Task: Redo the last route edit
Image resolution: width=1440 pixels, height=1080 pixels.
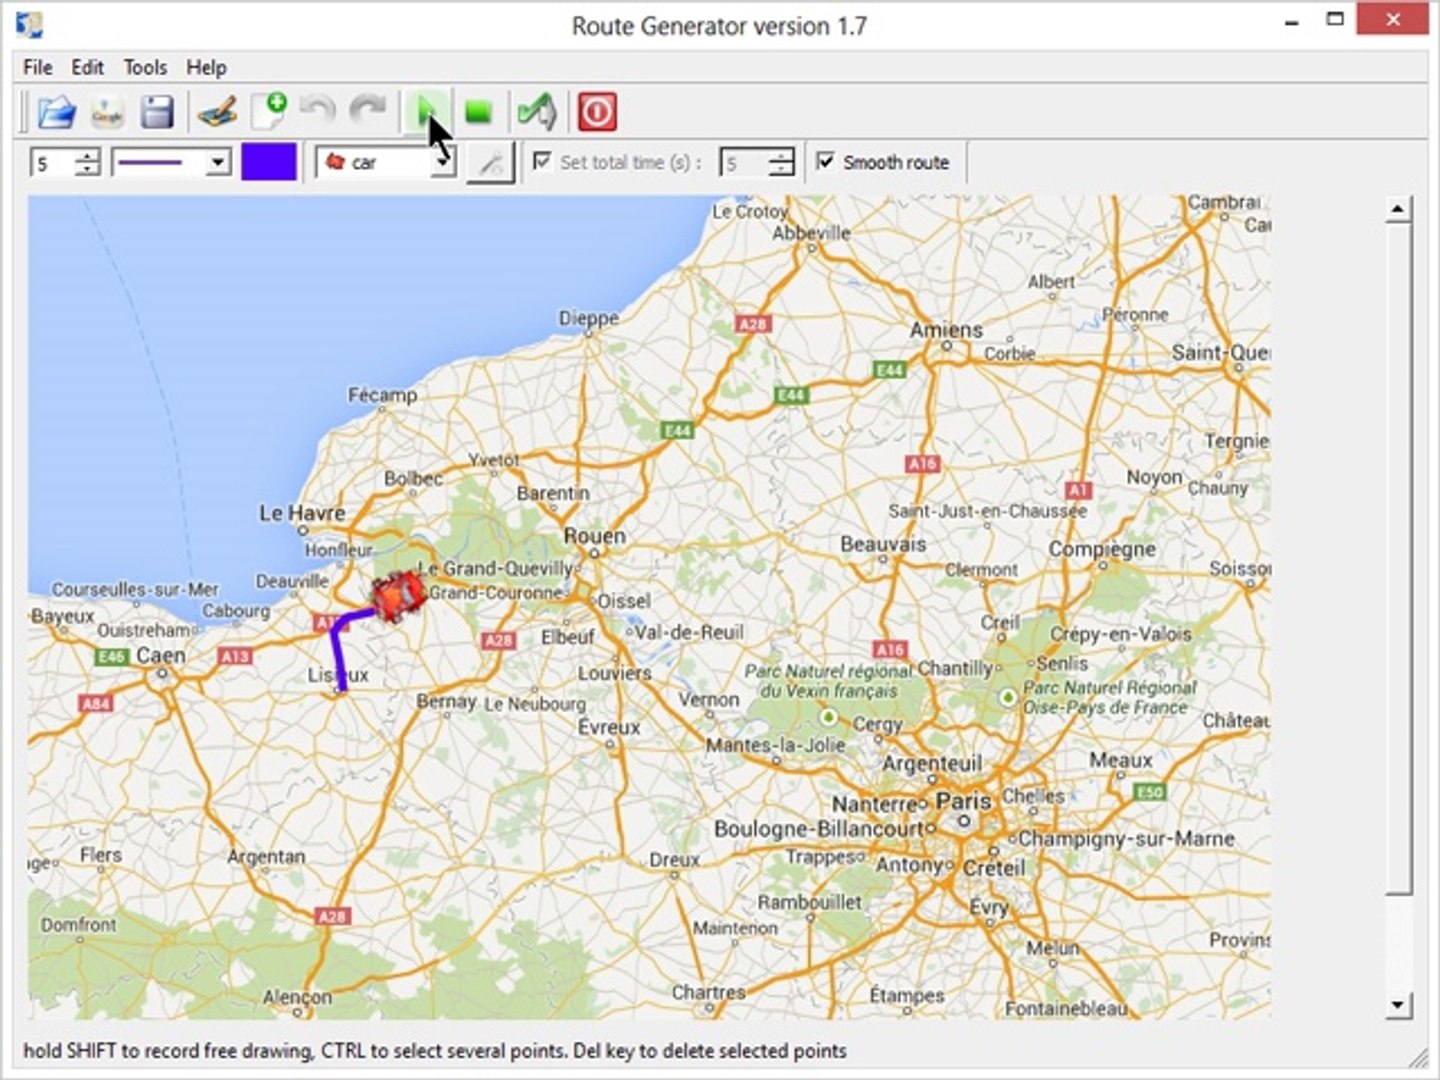Action: pos(369,111)
